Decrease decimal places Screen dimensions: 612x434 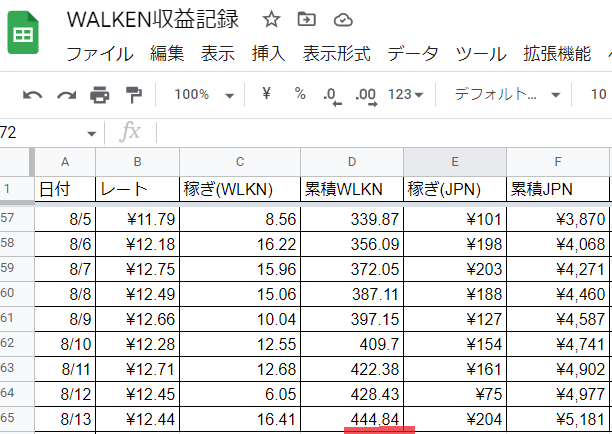(333, 96)
